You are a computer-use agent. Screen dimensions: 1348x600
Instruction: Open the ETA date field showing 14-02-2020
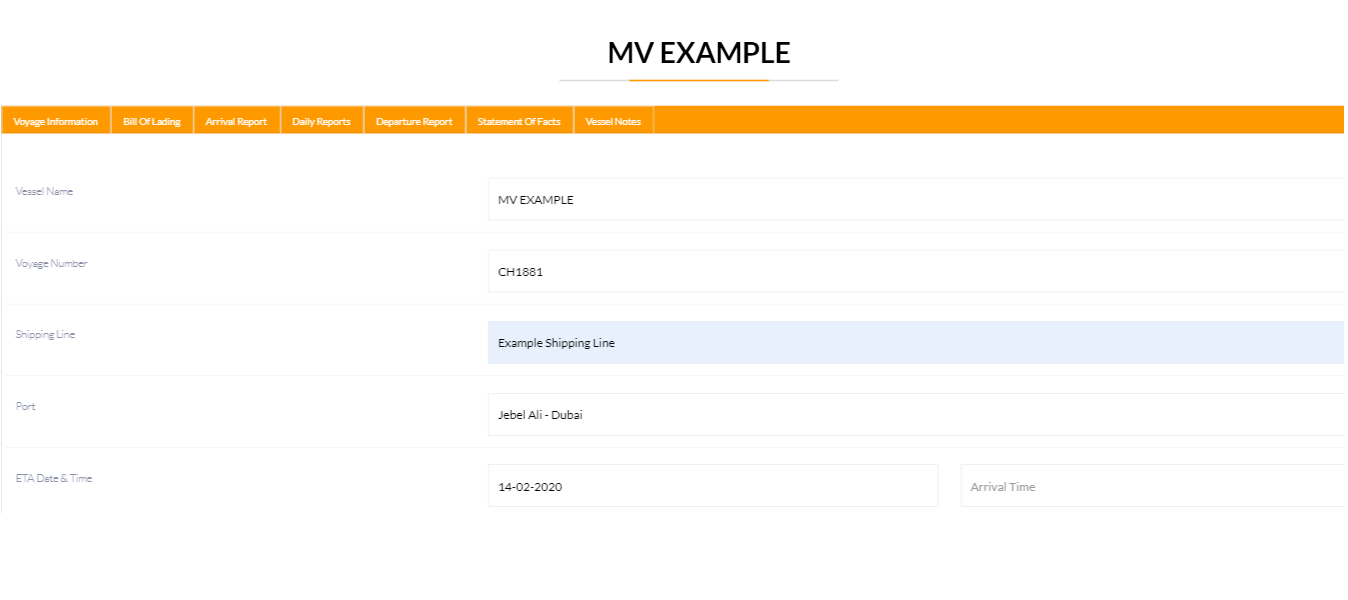pyautogui.click(x=712, y=487)
